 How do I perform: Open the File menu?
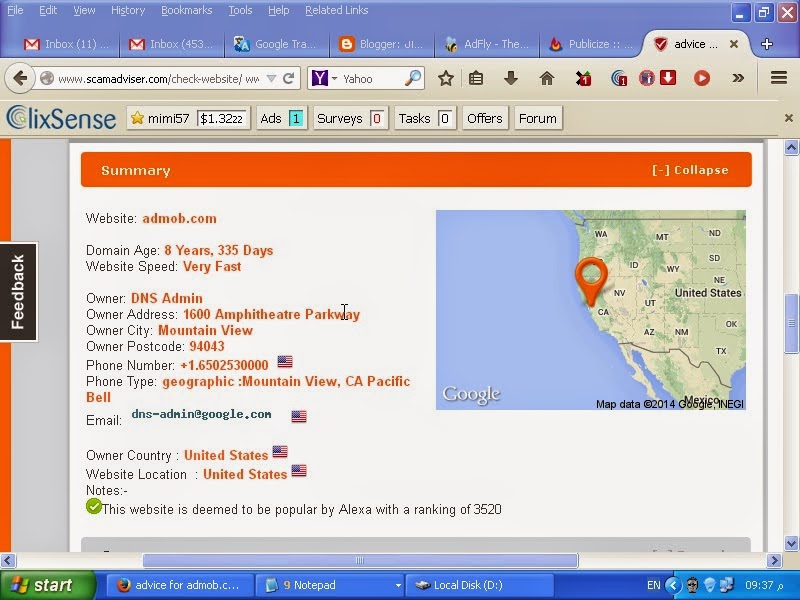pos(15,10)
